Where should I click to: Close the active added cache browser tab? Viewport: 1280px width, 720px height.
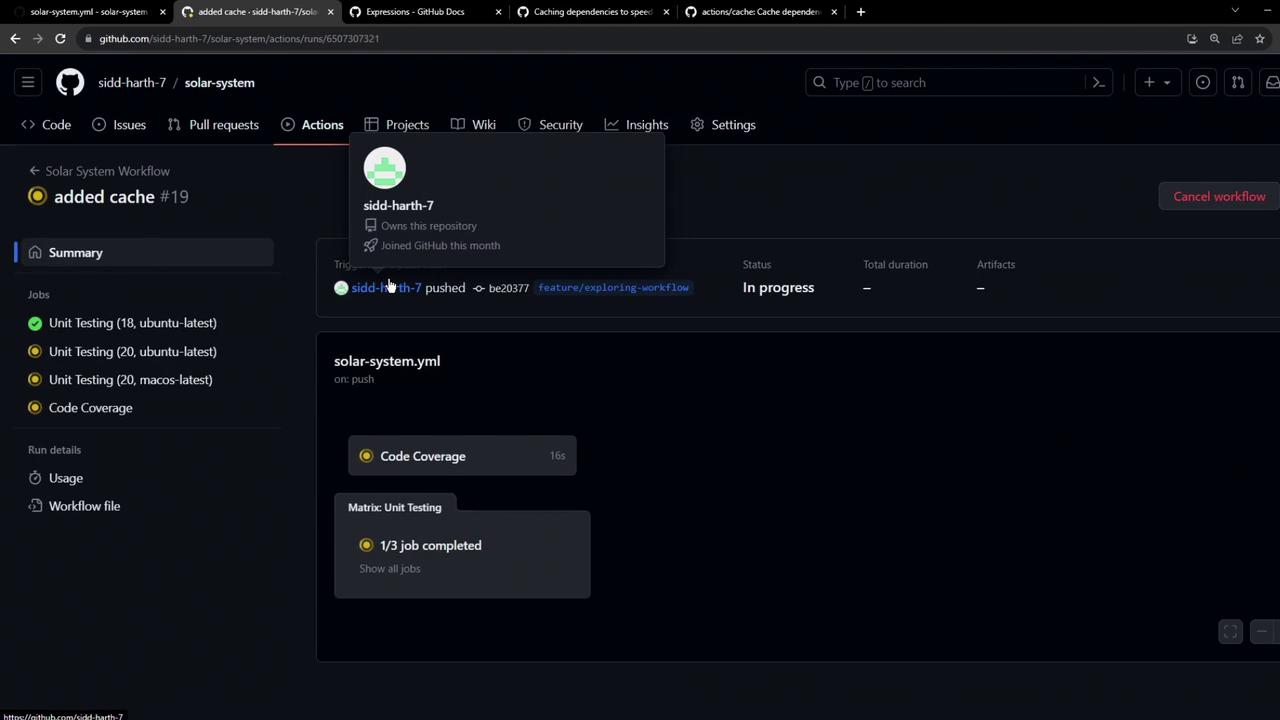point(330,12)
